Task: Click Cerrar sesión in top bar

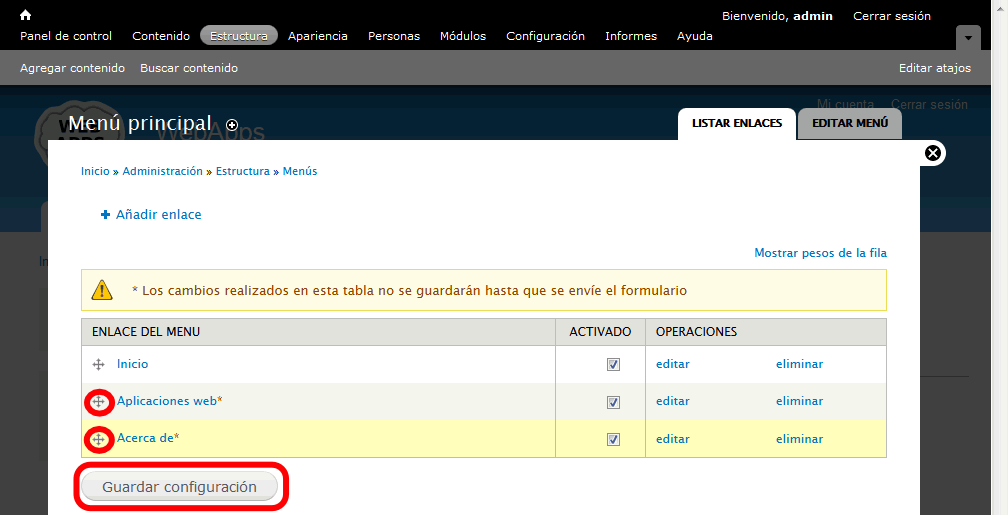Action: (x=892, y=16)
